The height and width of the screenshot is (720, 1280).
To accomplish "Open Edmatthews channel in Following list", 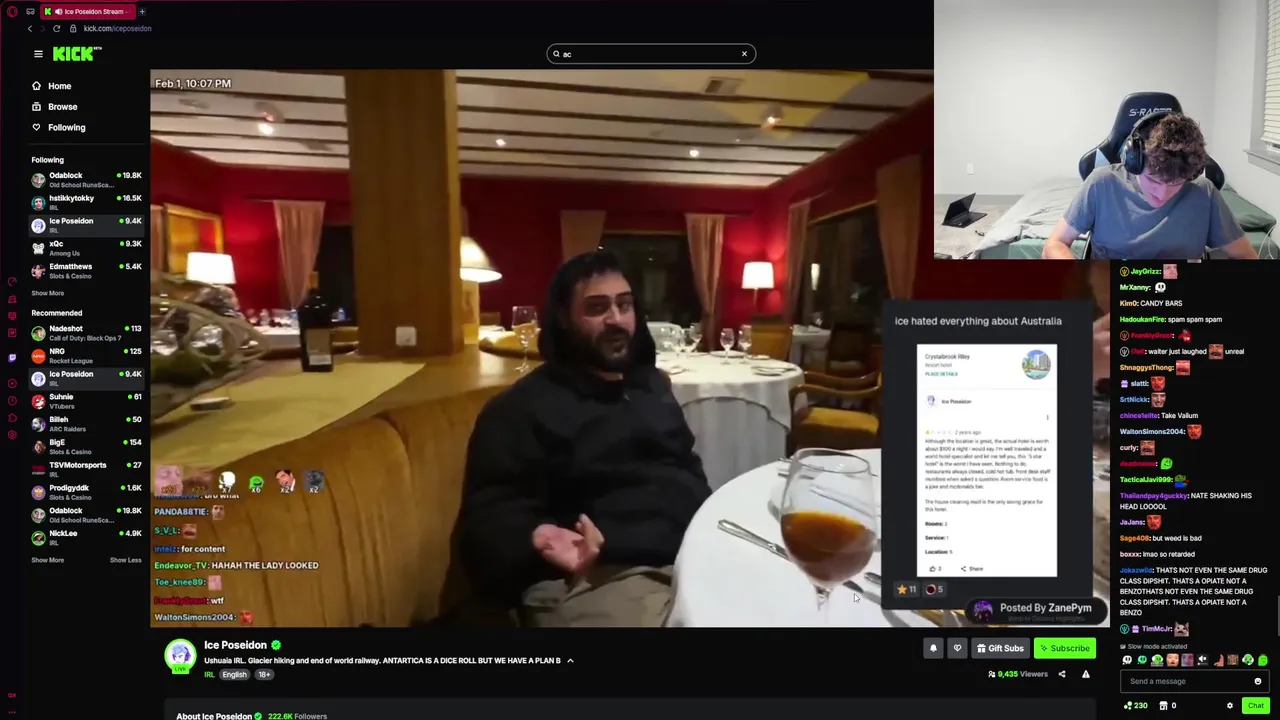I will (86, 271).
